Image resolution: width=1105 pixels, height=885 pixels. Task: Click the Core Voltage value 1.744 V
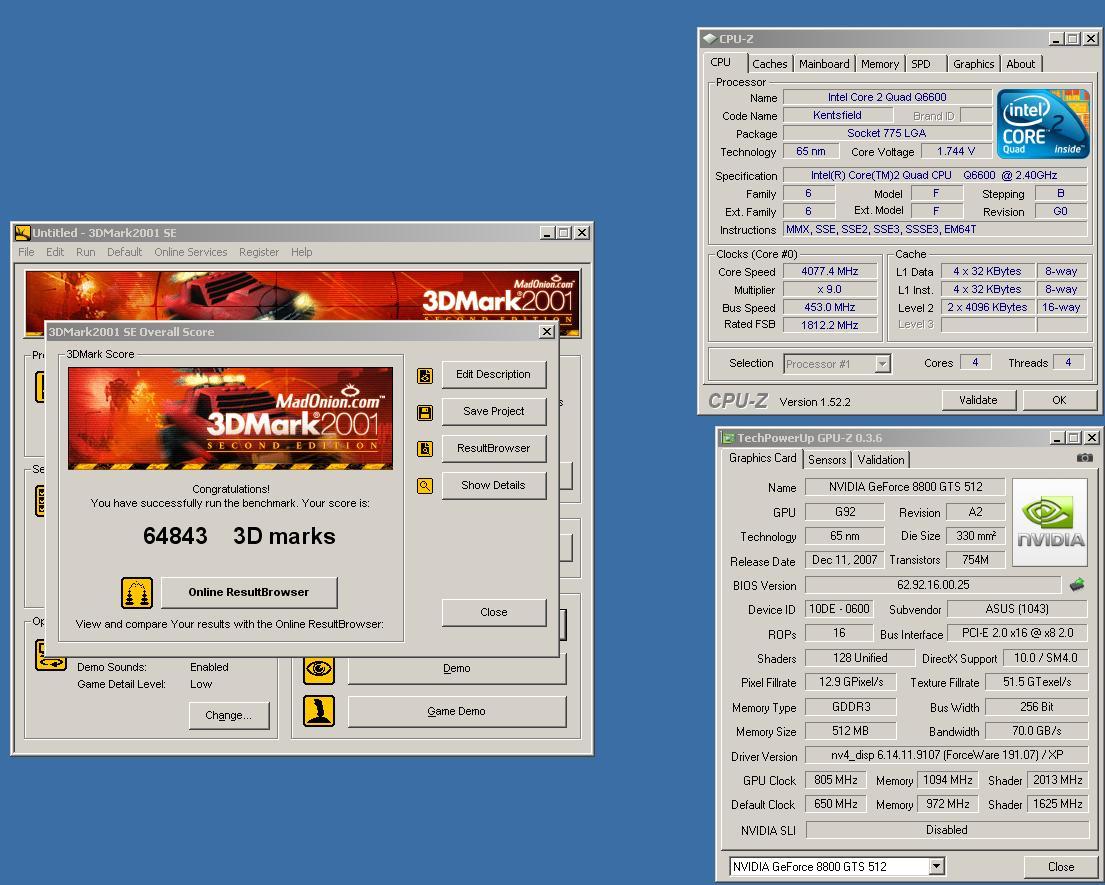(x=956, y=151)
